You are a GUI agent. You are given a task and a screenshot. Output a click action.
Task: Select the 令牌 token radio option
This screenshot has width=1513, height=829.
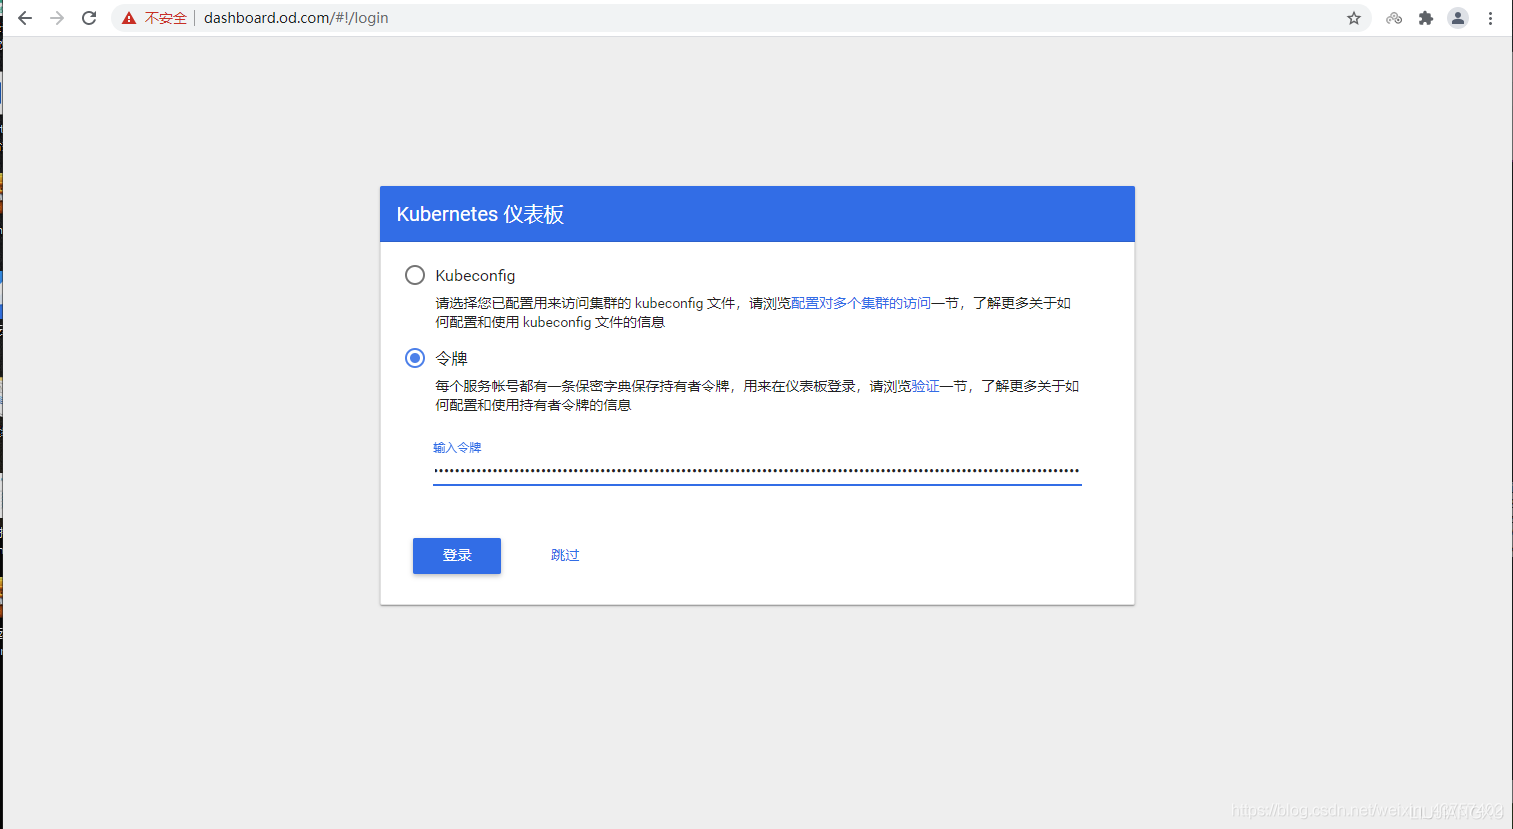(x=415, y=358)
